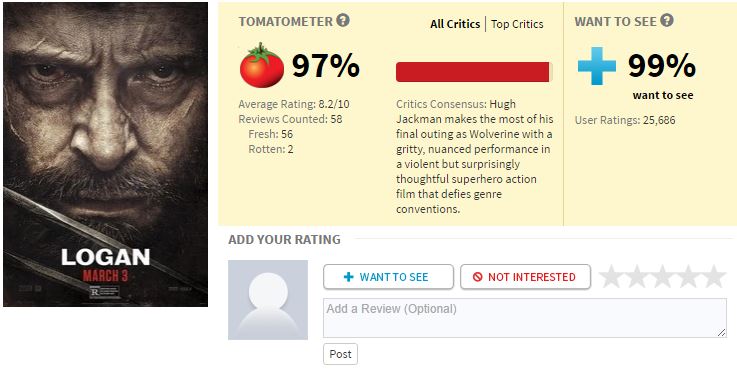Click the Want To See help icon
Image resolution: width=737 pixels, height=371 pixels.
(x=666, y=20)
